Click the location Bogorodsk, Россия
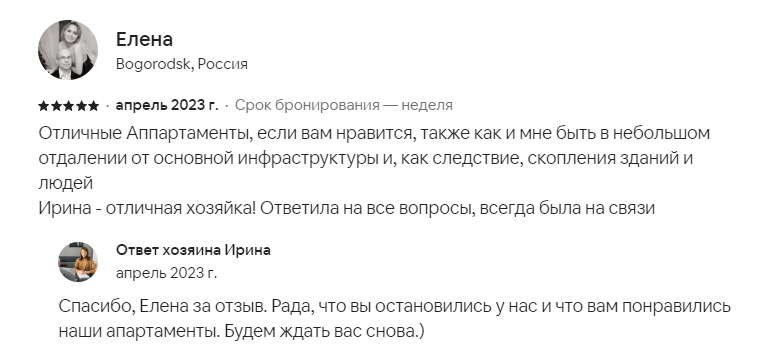This screenshot has height=362, width=774. click(x=182, y=64)
